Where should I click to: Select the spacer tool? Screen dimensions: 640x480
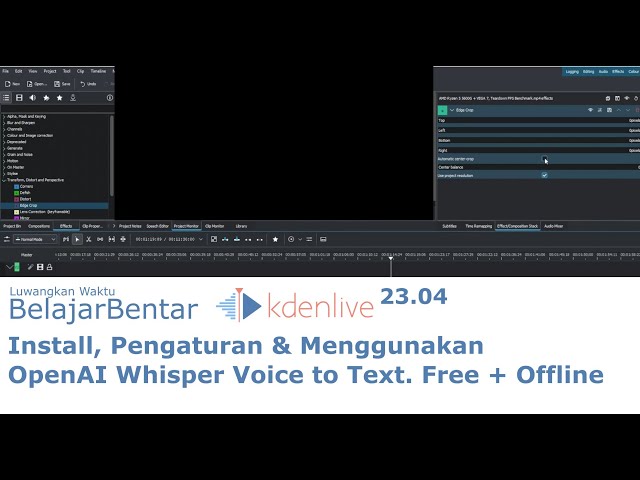[x=100, y=239]
